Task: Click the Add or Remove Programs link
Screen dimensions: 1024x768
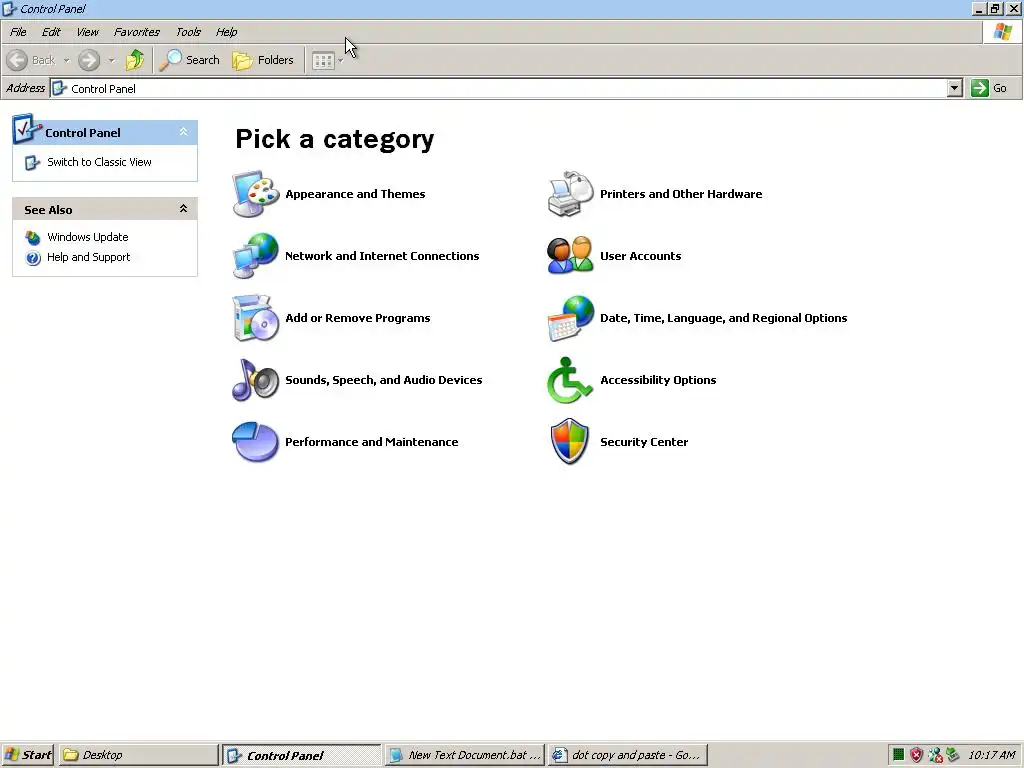Action: (x=358, y=318)
